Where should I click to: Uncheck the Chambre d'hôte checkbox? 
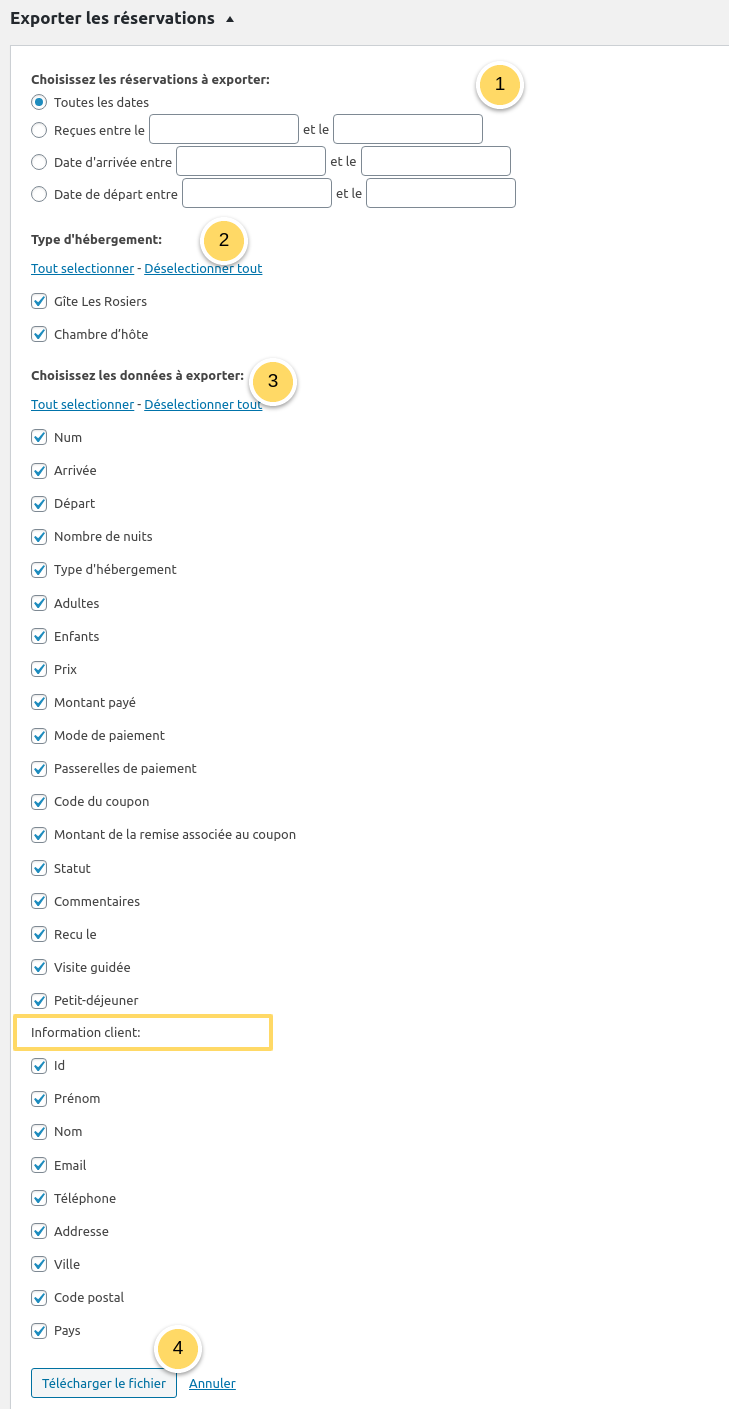click(39, 335)
